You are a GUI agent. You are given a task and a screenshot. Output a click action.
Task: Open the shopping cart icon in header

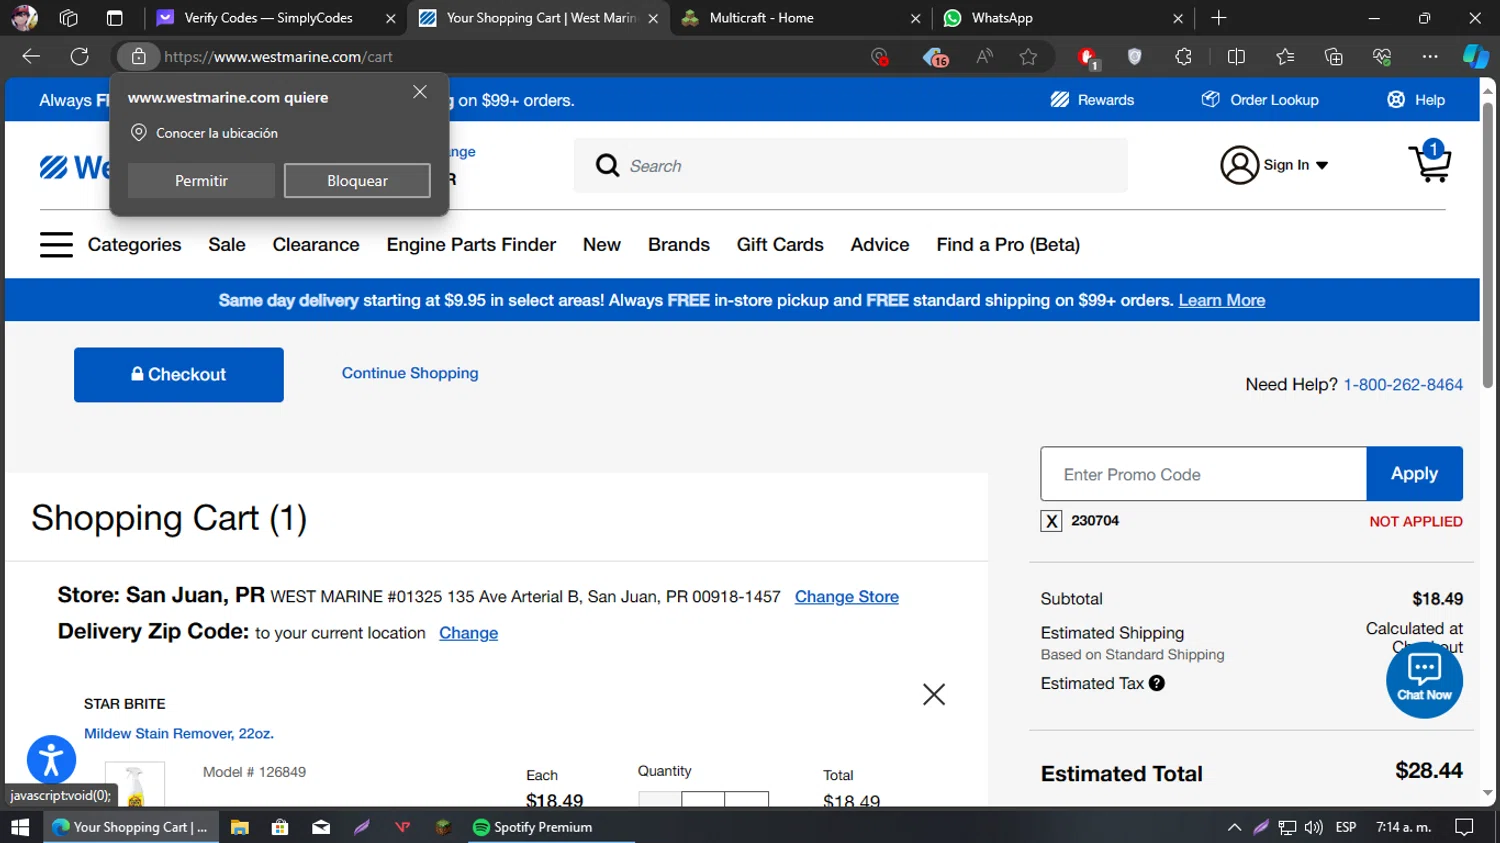[1430, 162]
